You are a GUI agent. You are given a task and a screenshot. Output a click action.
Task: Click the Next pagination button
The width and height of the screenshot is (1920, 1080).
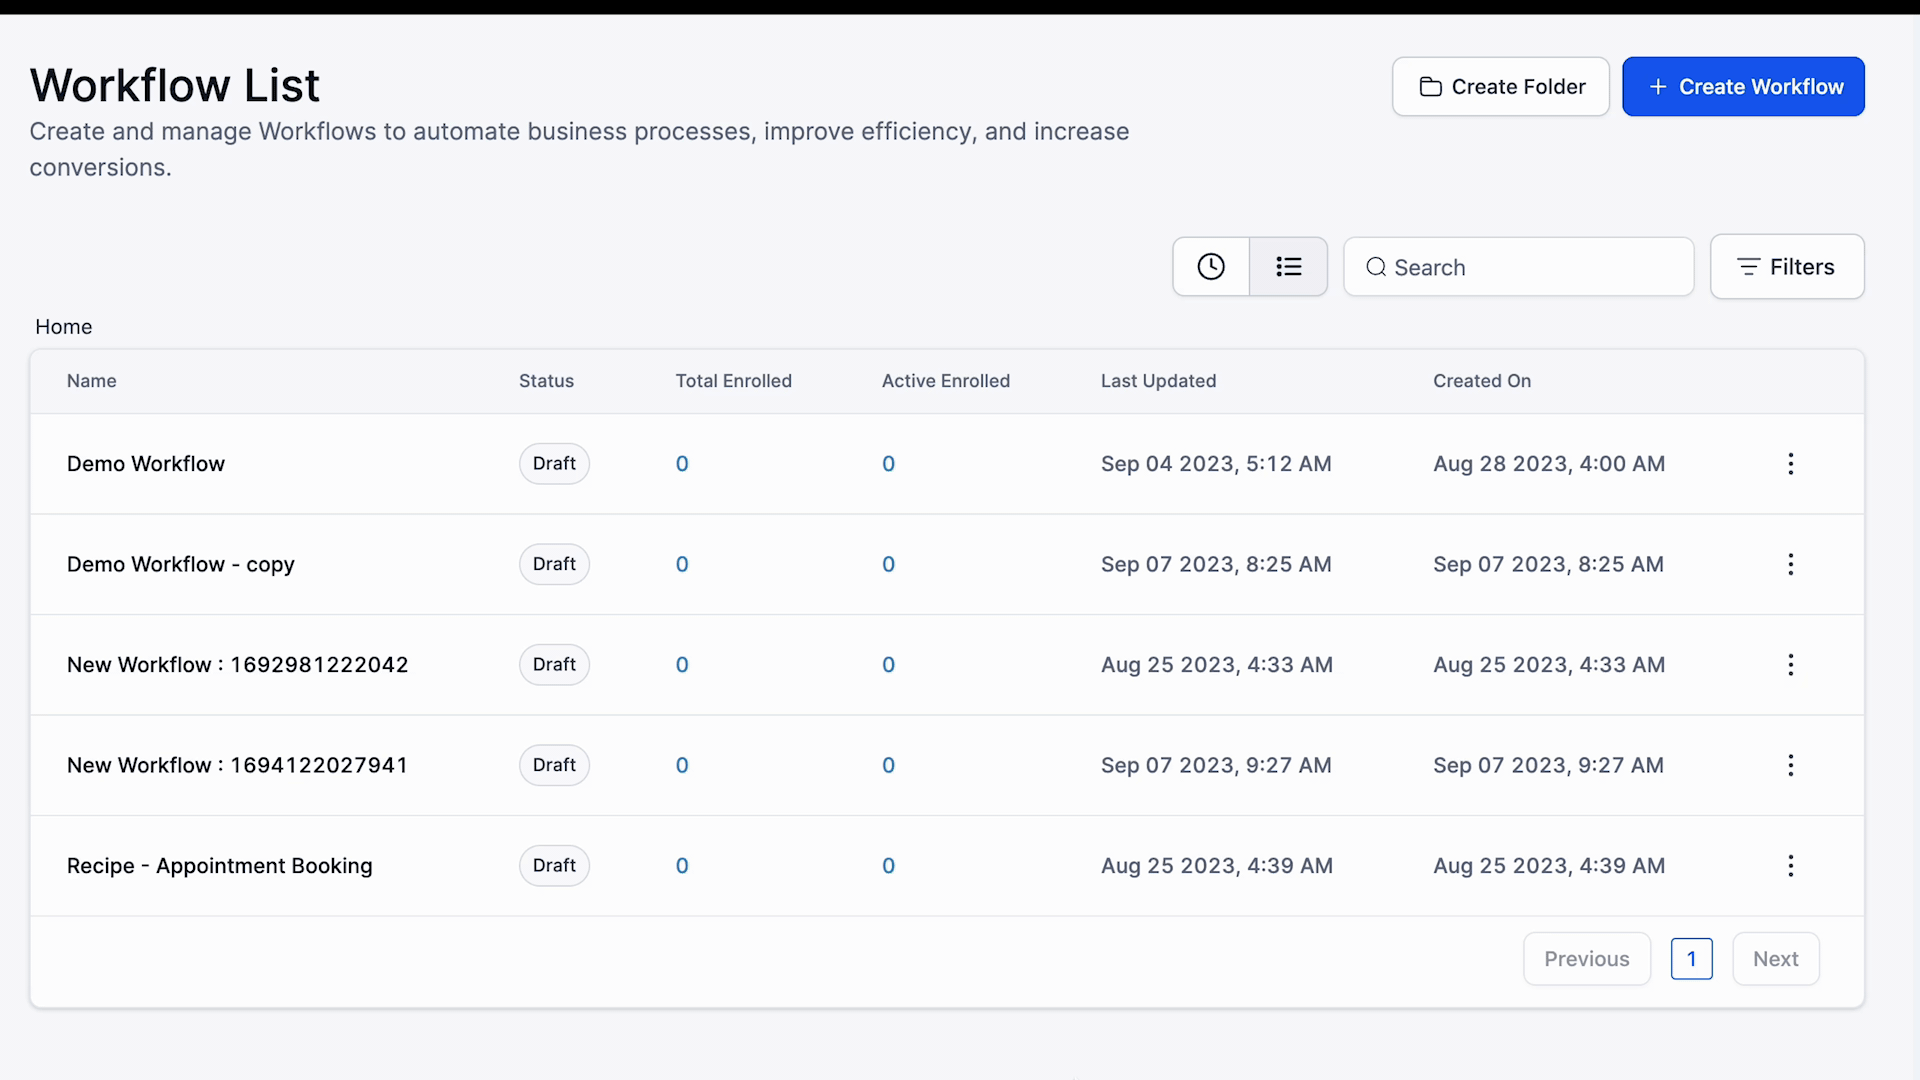coord(1775,959)
